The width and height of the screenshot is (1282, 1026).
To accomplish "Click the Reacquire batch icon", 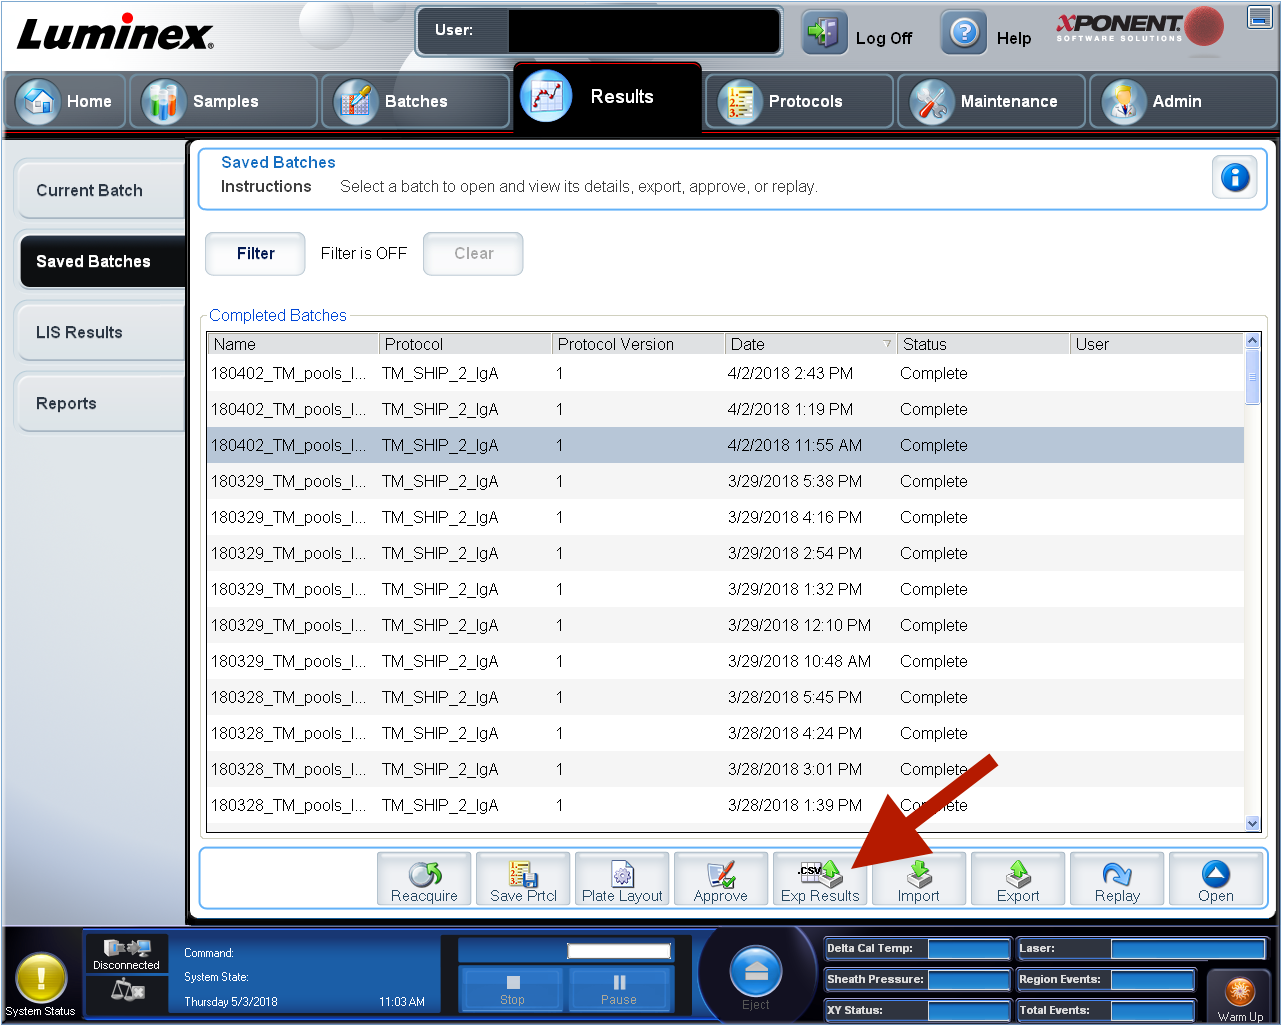I will pyautogui.click(x=423, y=878).
